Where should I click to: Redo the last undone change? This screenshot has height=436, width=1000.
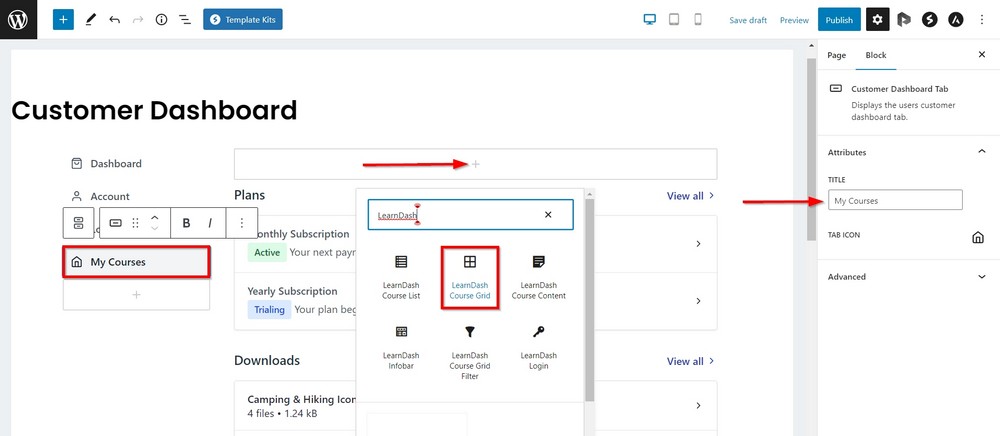tap(138, 20)
